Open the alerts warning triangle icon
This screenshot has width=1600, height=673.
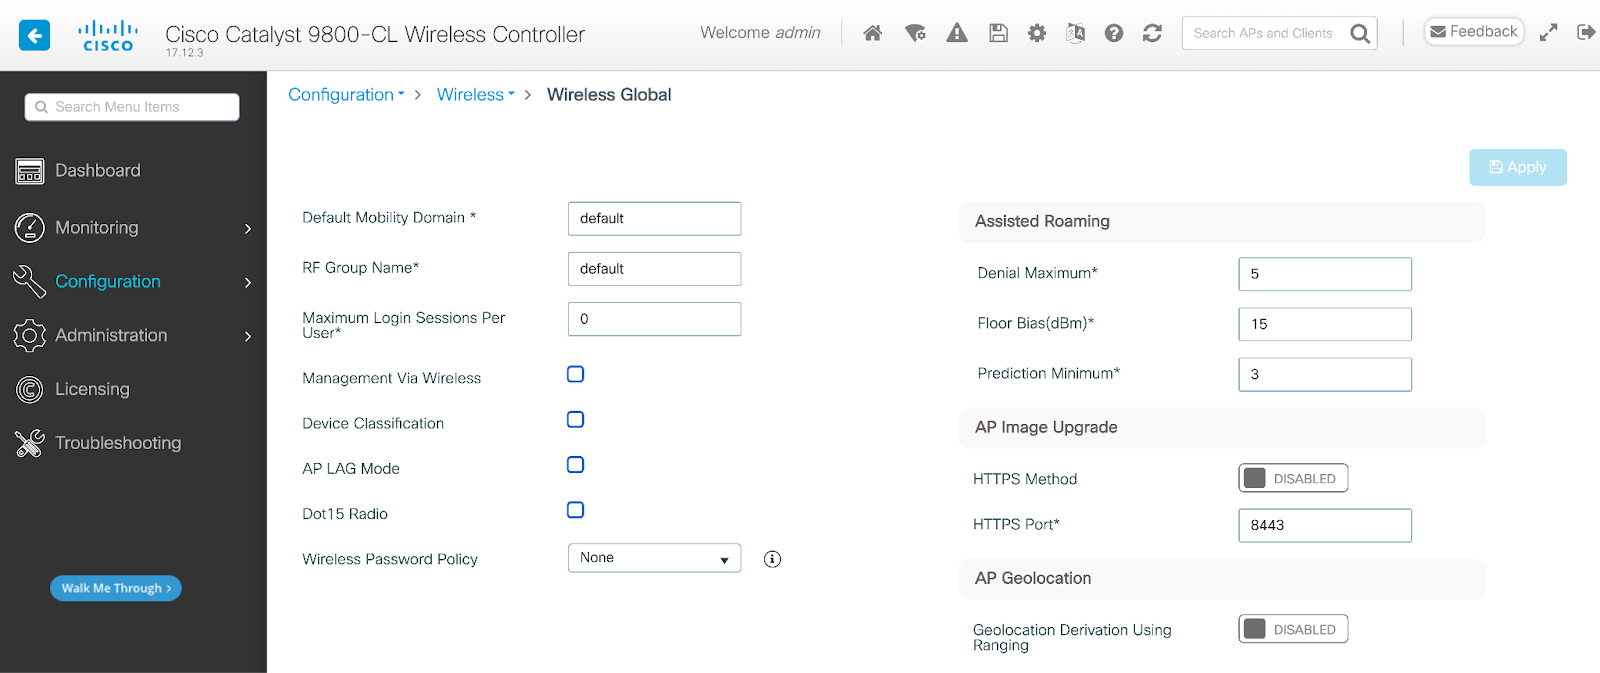[x=957, y=33]
